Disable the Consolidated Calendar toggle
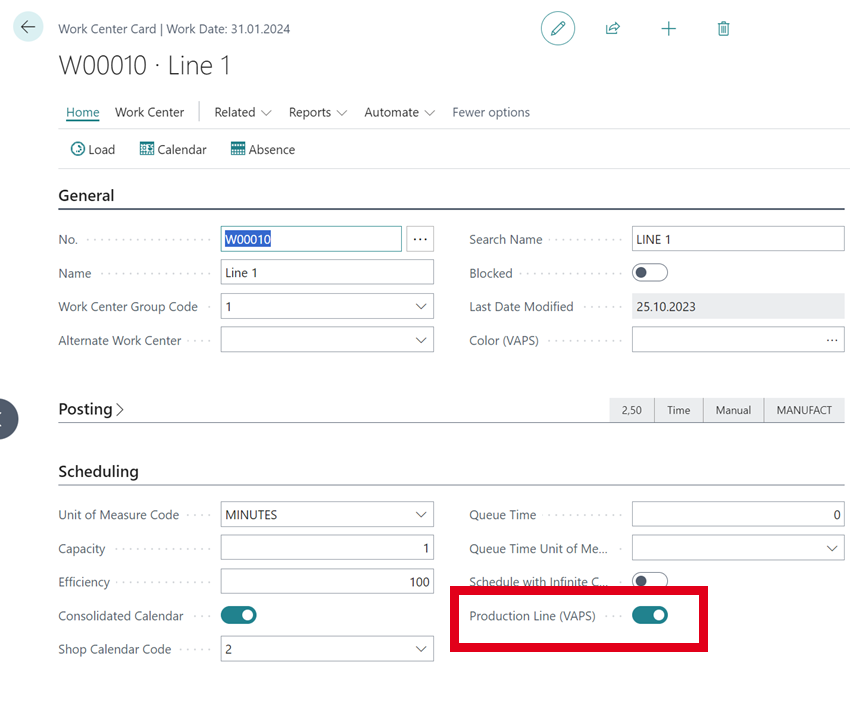This screenshot has height=703, width=850. tap(237, 615)
